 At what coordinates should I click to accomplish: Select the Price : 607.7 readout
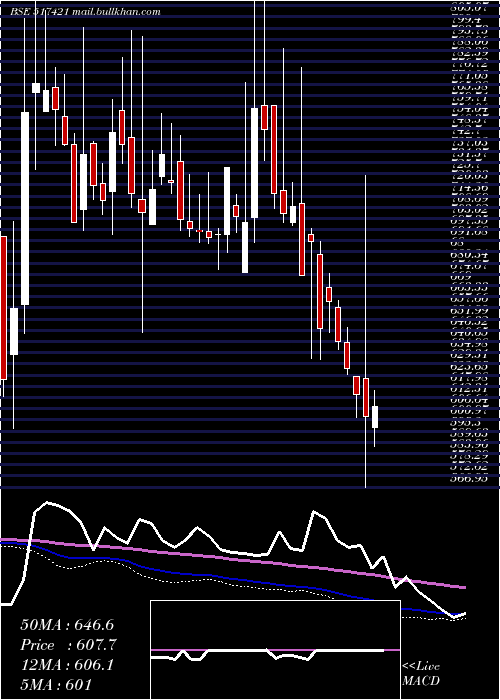(68, 645)
